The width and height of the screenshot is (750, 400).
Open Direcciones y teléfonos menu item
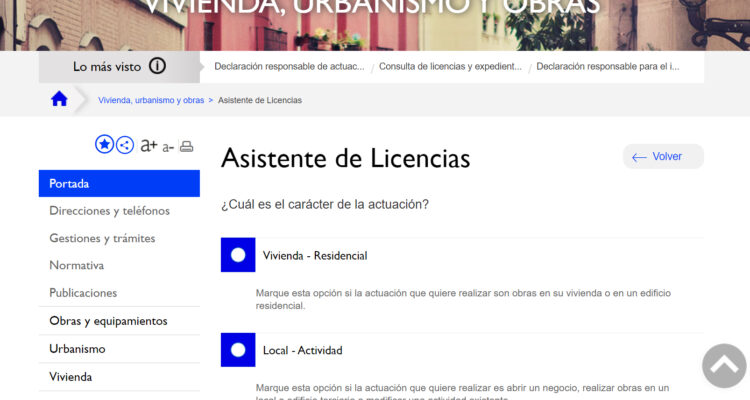point(110,211)
